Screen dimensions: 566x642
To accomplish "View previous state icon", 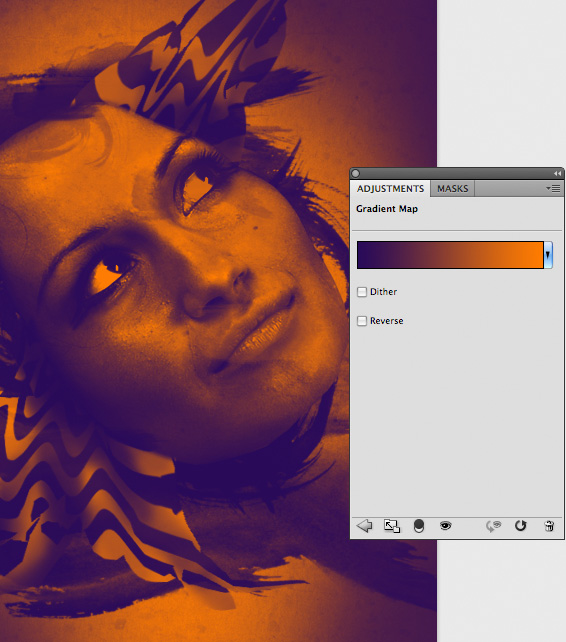I will (494, 526).
